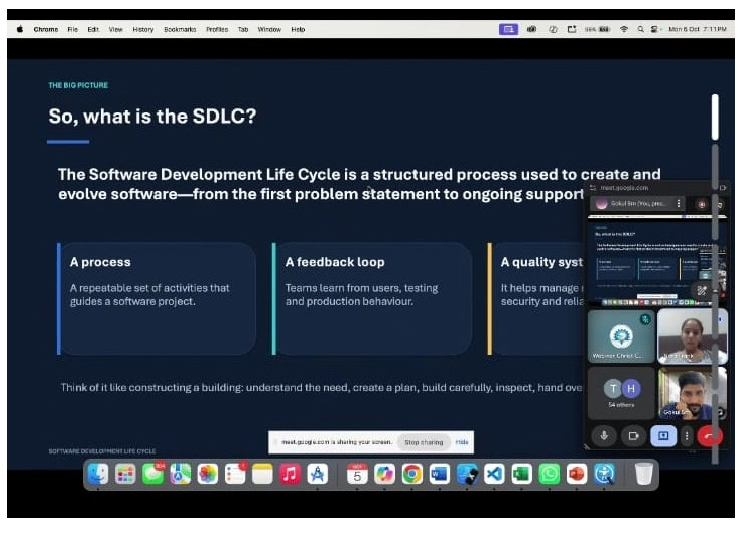Open Control Center in menu bar

click(x=655, y=29)
